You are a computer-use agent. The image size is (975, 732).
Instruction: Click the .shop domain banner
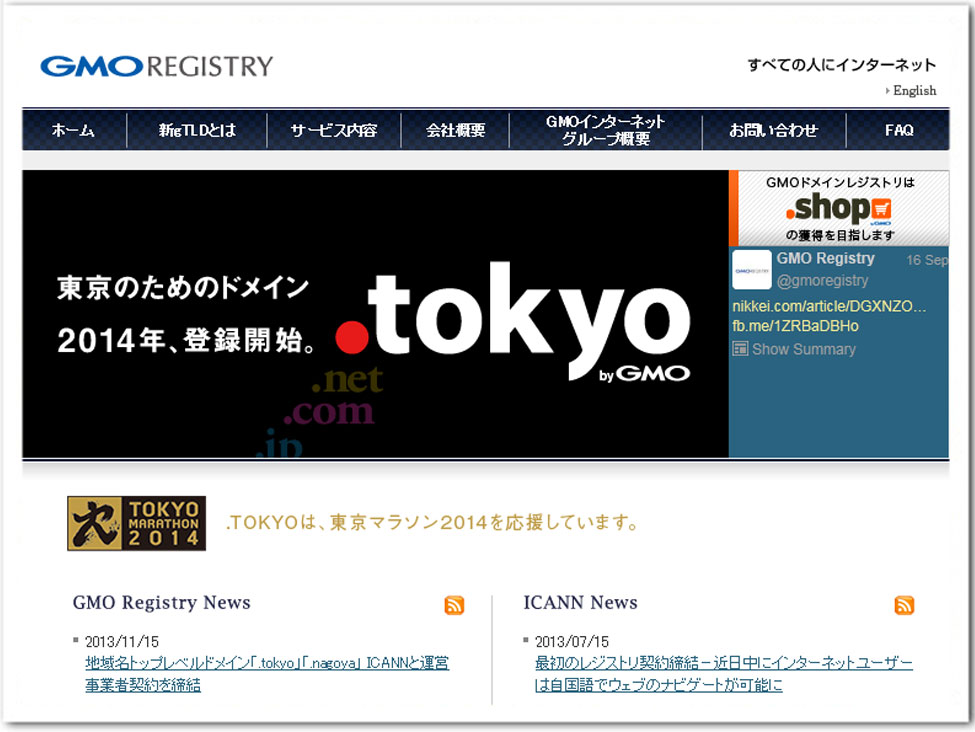click(x=839, y=208)
